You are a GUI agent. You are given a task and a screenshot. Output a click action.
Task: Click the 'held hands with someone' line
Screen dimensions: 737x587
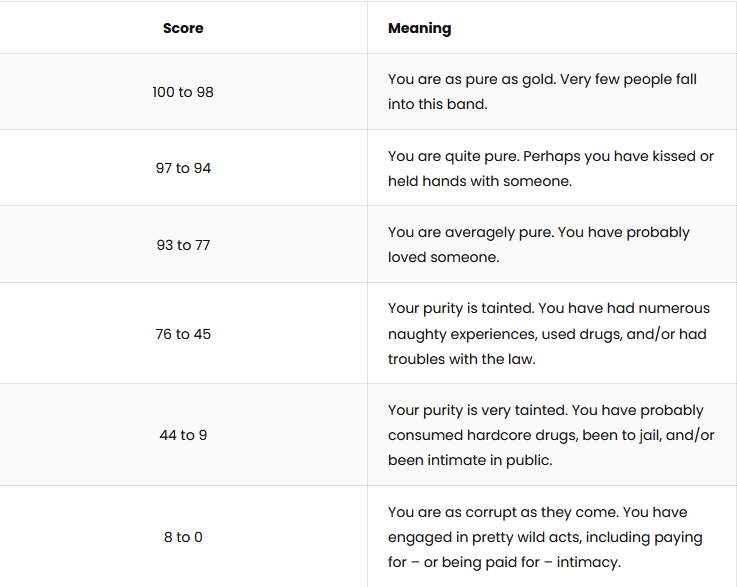(x=480, y=181)
